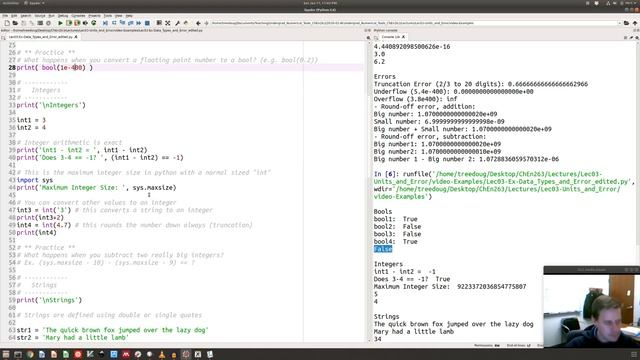Open Preferences with the wrench icon
The image size is (640, 360).
178,23
